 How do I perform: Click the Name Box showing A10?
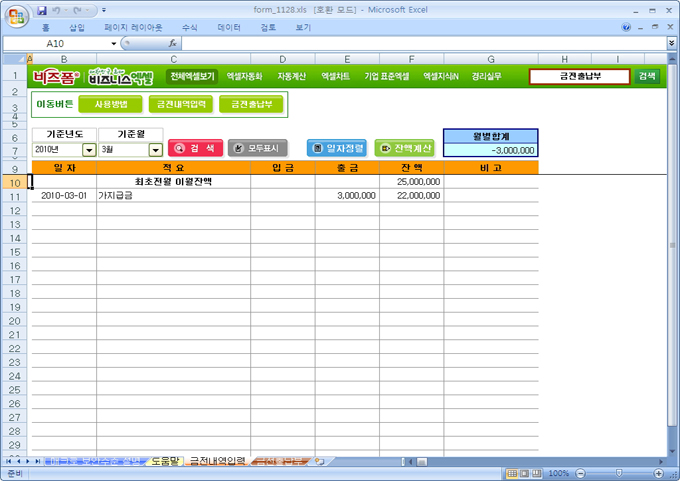(x=56, y=43)
